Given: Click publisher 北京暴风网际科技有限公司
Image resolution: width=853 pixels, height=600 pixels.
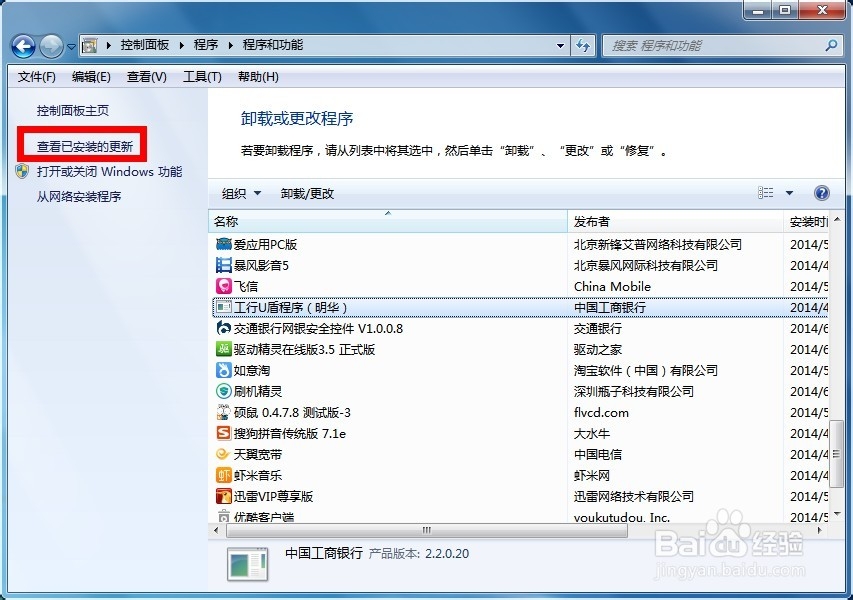Looking at the screenshot, I should 646,265.
